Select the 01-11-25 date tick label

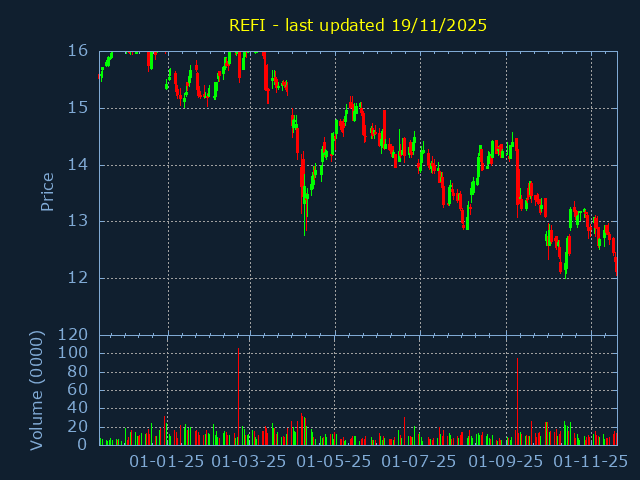[591, 462]
